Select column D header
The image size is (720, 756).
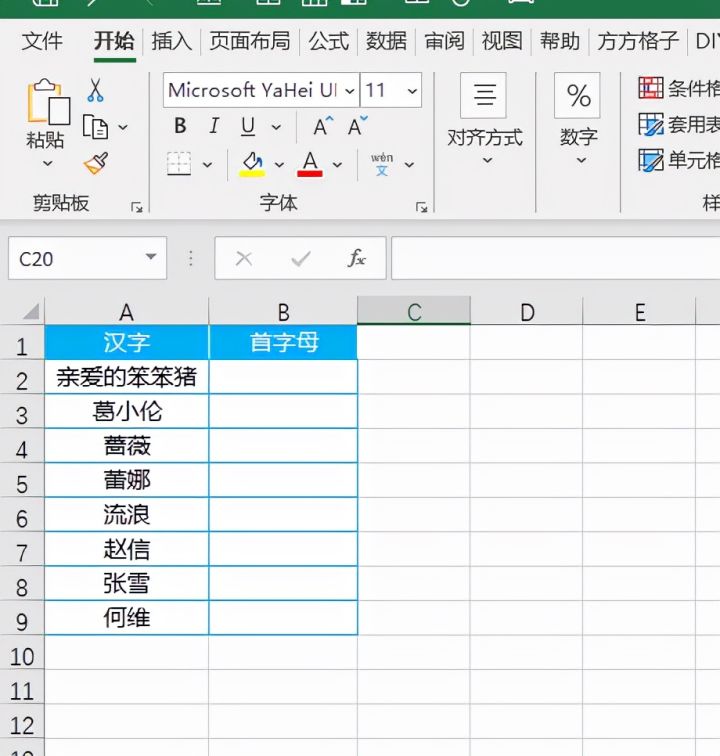(527, 311)
